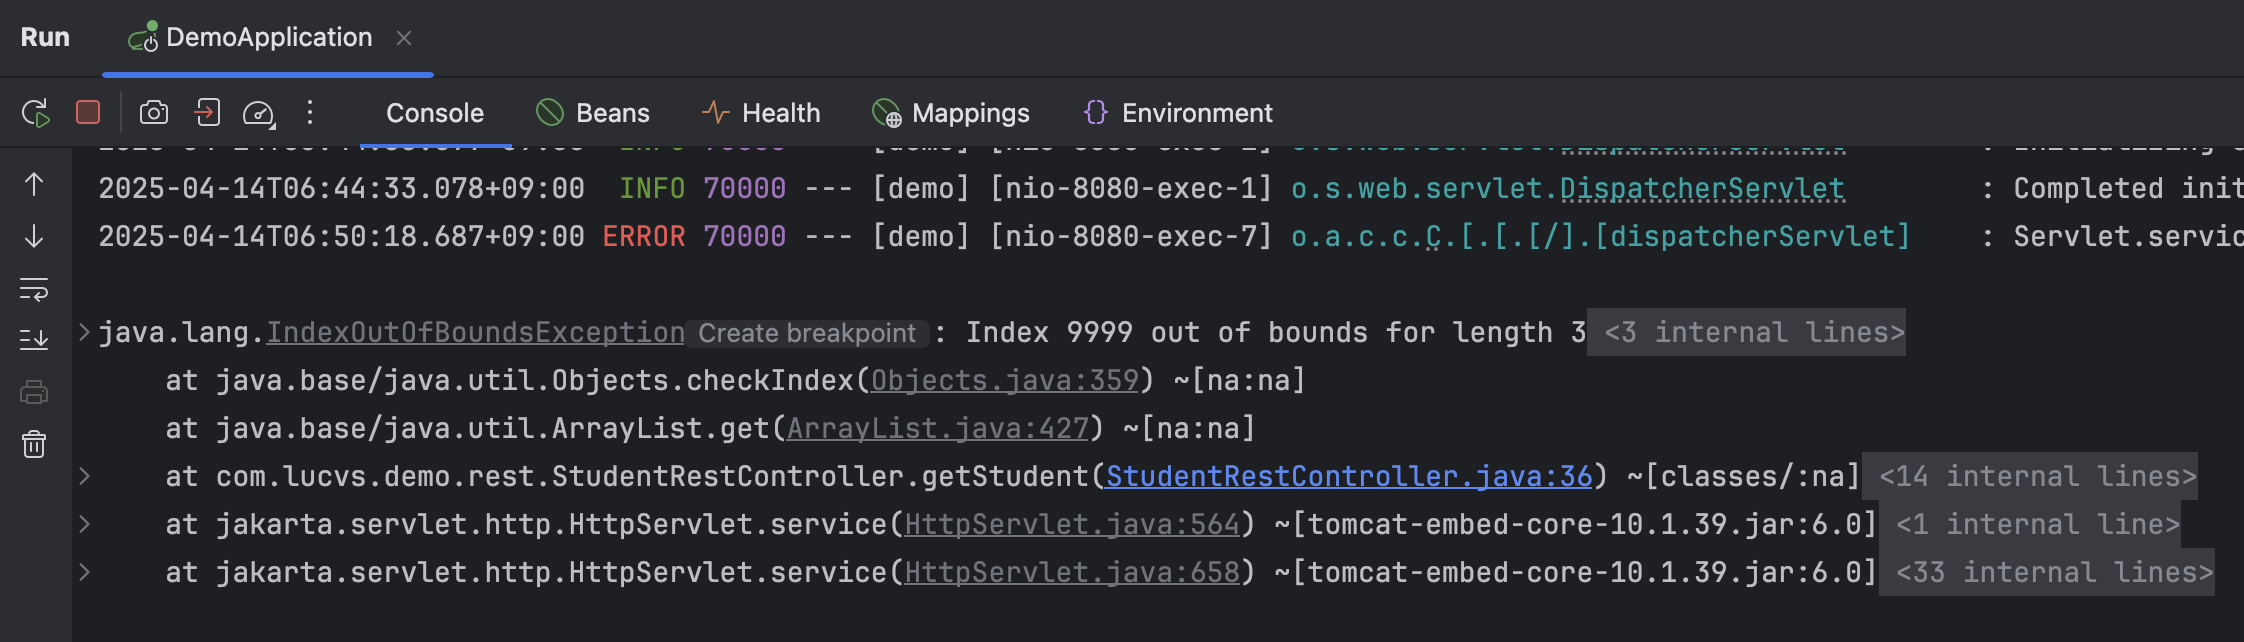This screenshot has width=2244, height=642.
Task: Close the DemoApplication run tab
Action: pyautogui.click(x=404, y=38)
